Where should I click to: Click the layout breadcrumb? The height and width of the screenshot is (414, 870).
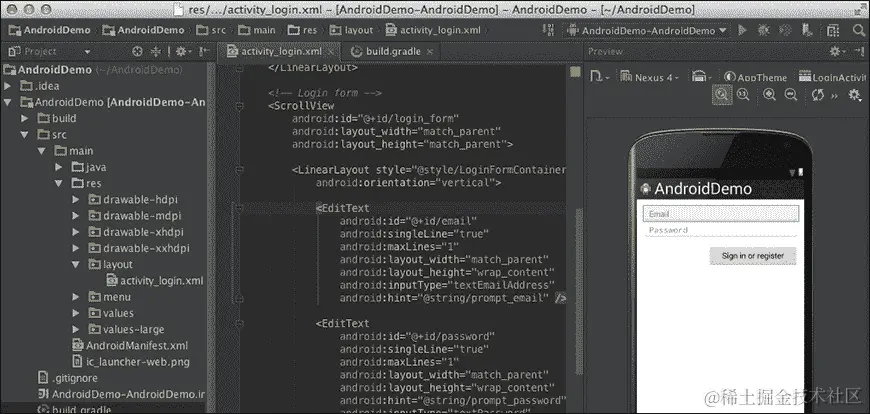coord(352,31)
